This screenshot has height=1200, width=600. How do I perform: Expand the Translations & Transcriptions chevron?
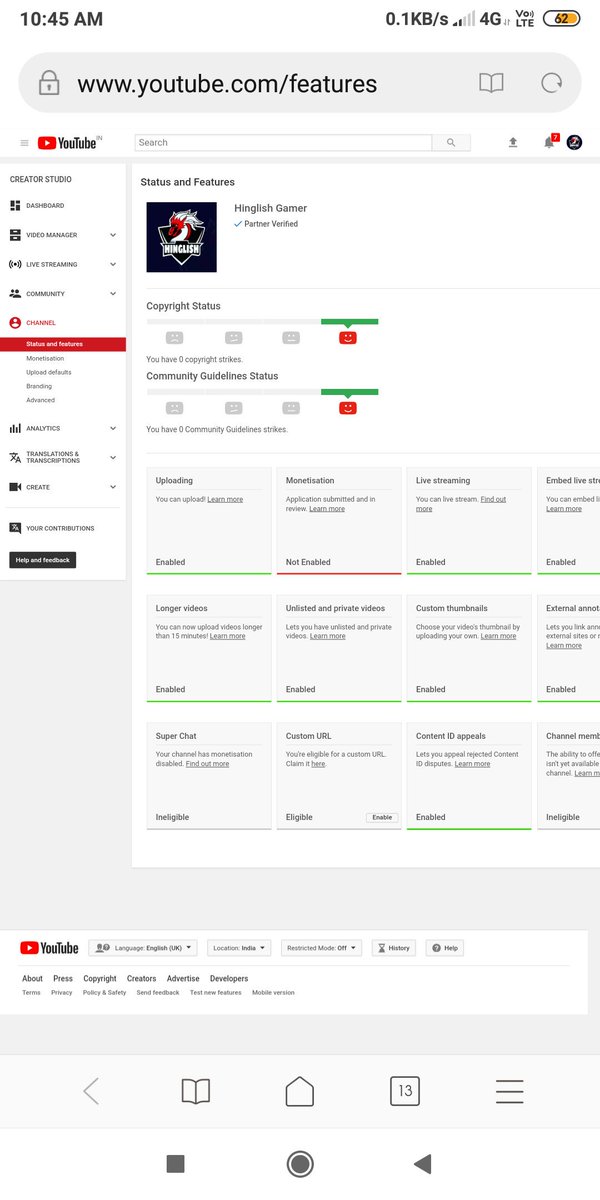113,457
